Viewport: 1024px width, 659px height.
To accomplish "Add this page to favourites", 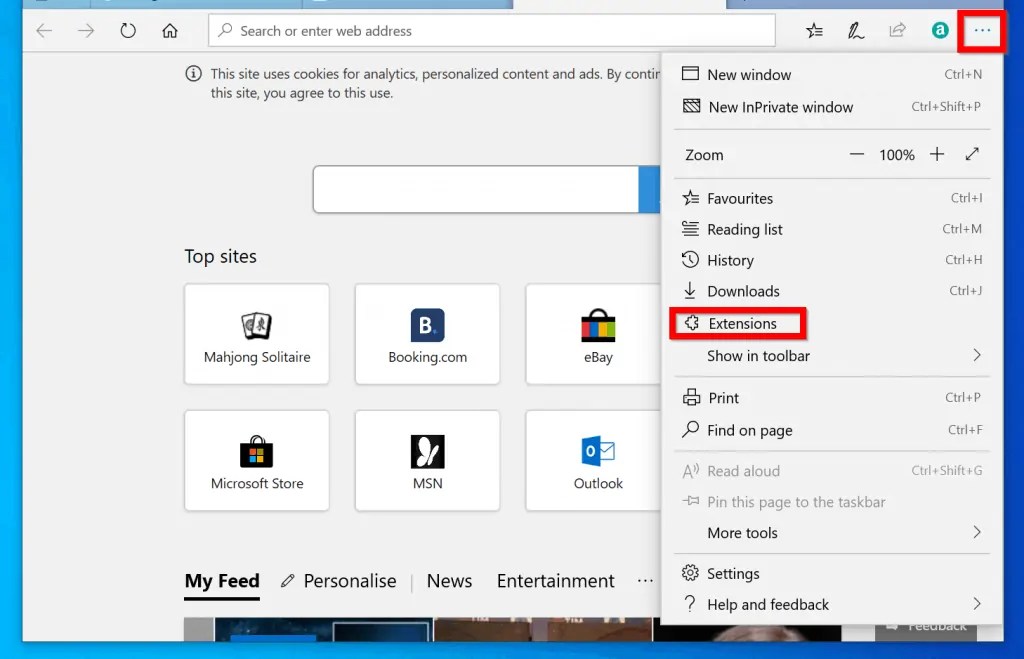I will click(x=814, y=31).
